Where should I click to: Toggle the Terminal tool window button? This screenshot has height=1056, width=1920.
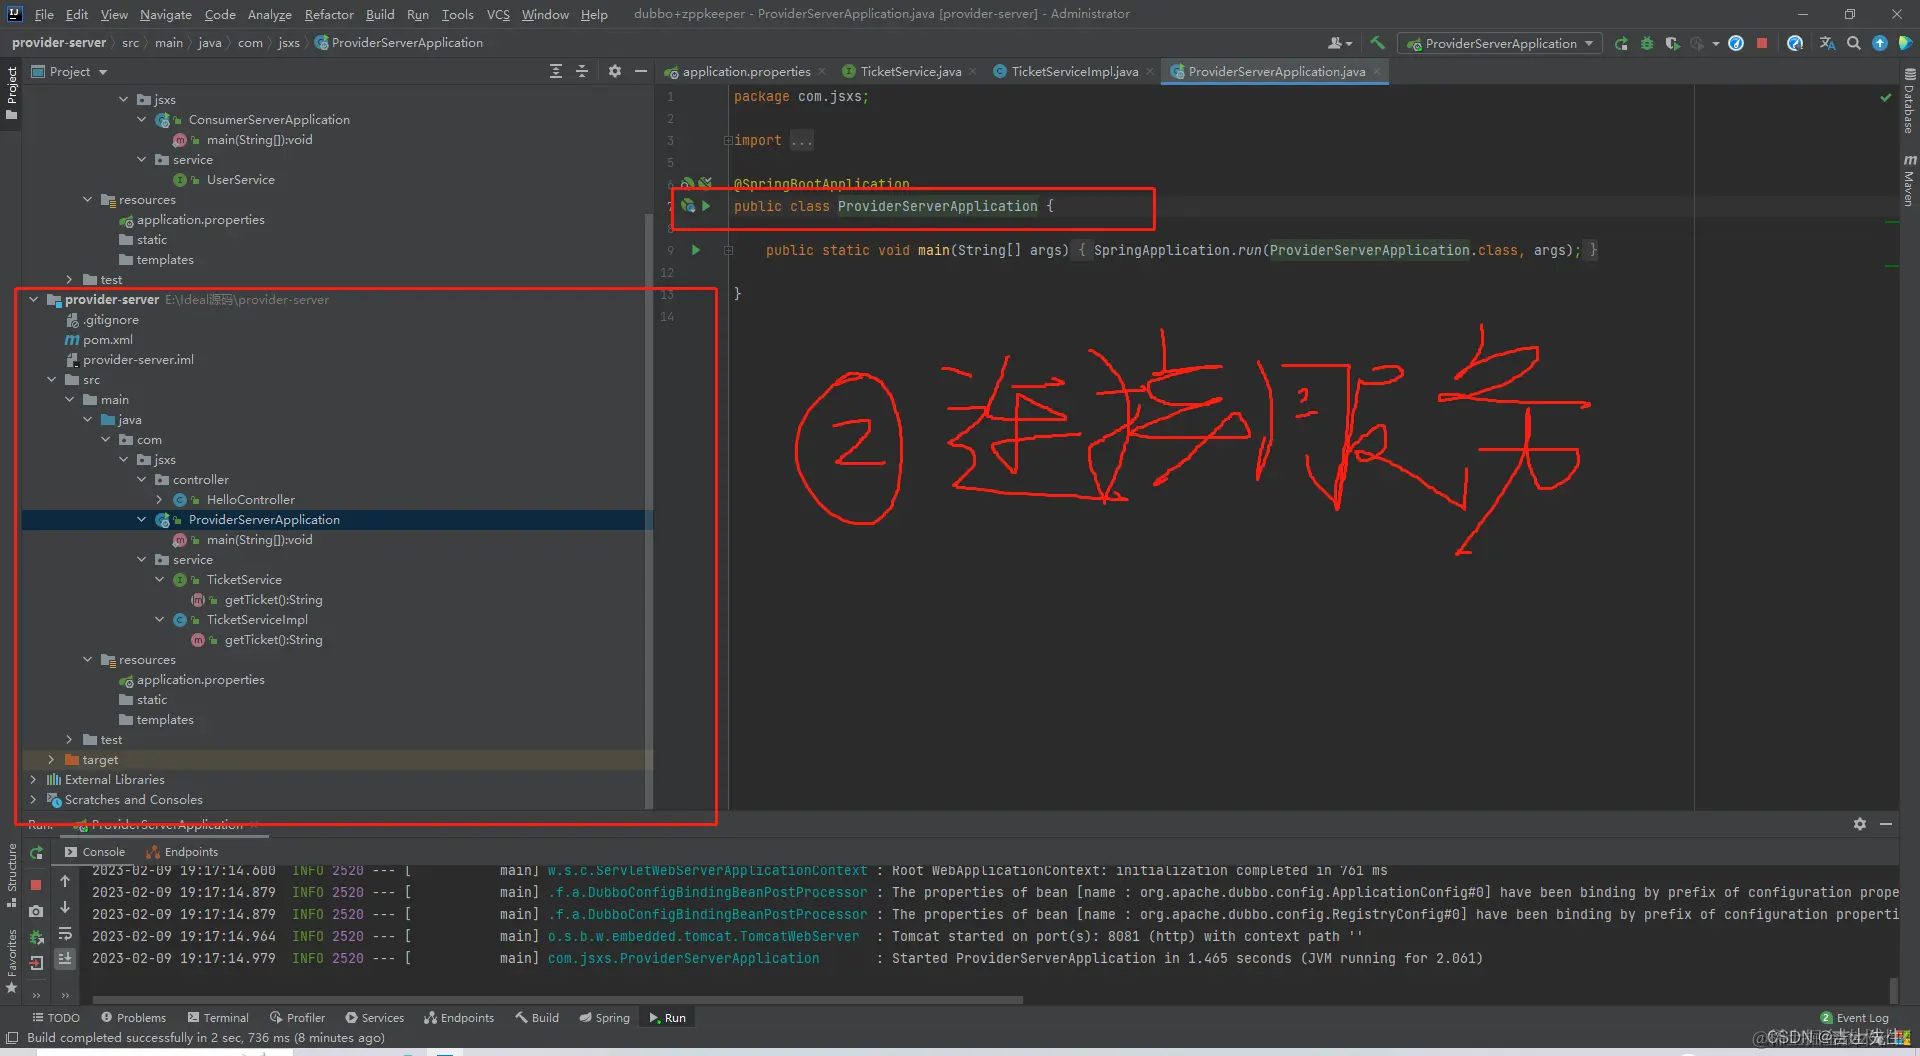[218, 1018]
